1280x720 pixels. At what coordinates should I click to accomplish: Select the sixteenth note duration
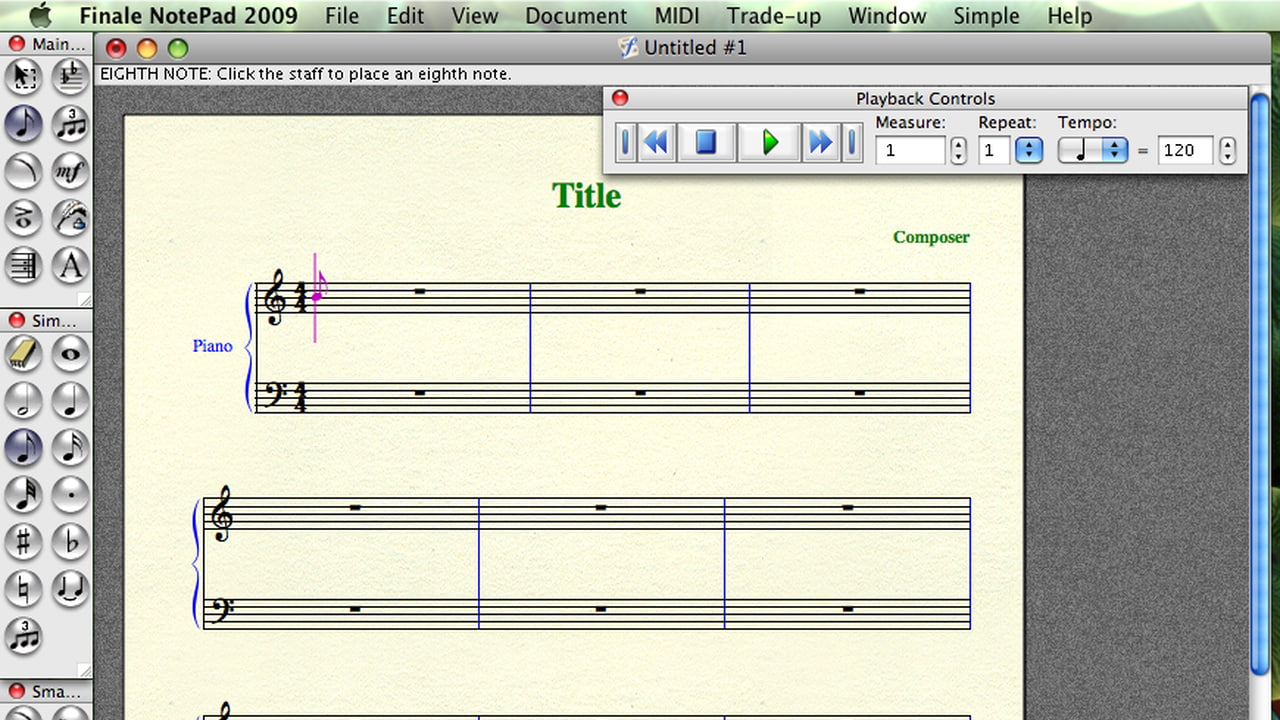pos(70,447)
